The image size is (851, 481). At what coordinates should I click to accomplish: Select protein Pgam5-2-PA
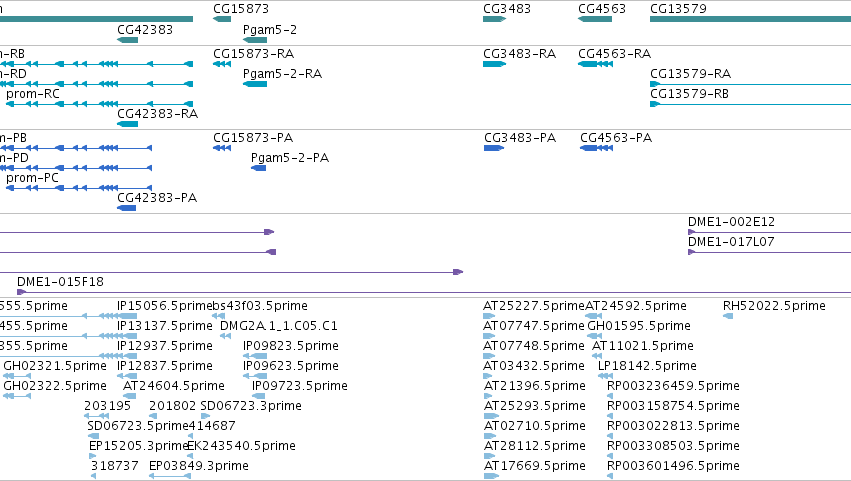click(258, 168)
